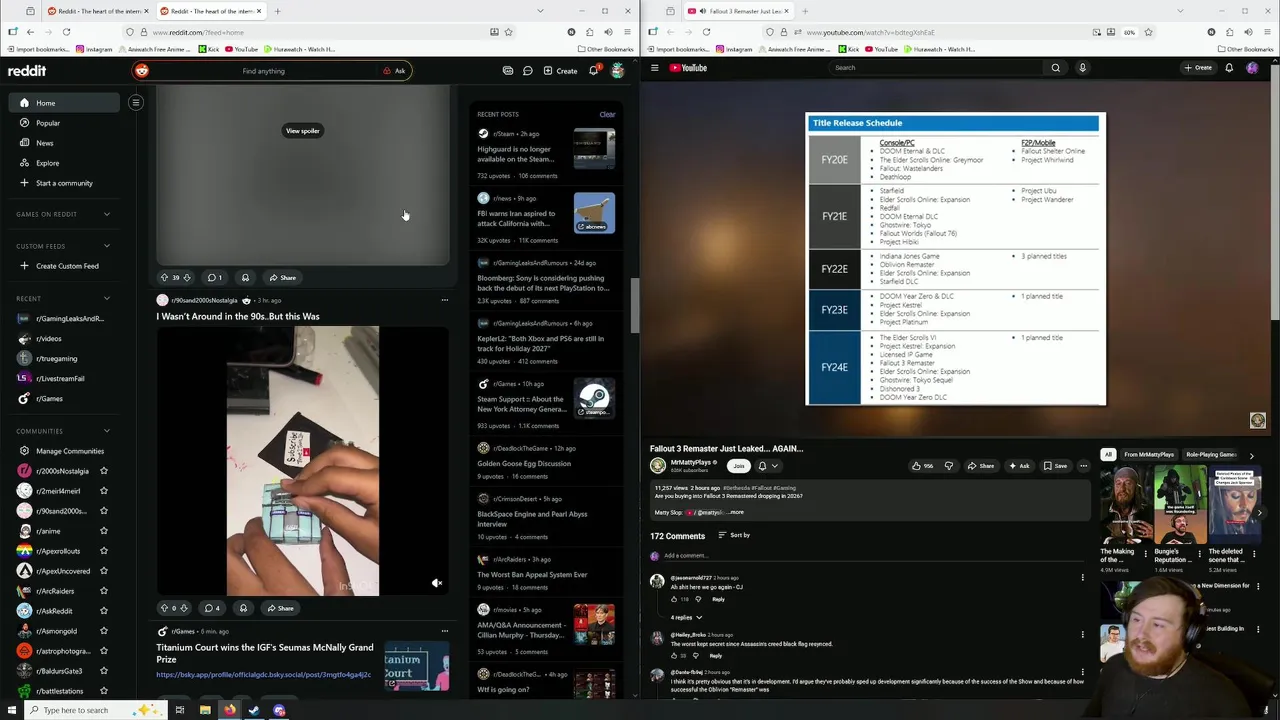
Task: Like the @jasonarnold727 comment
Action: 673,599
